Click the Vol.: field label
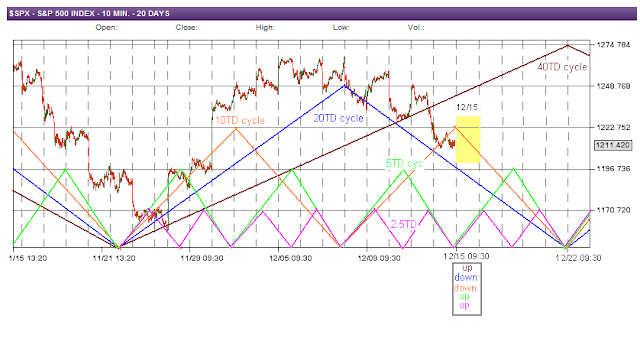Viewport: 640px width, 364px height. click(416, 28)
